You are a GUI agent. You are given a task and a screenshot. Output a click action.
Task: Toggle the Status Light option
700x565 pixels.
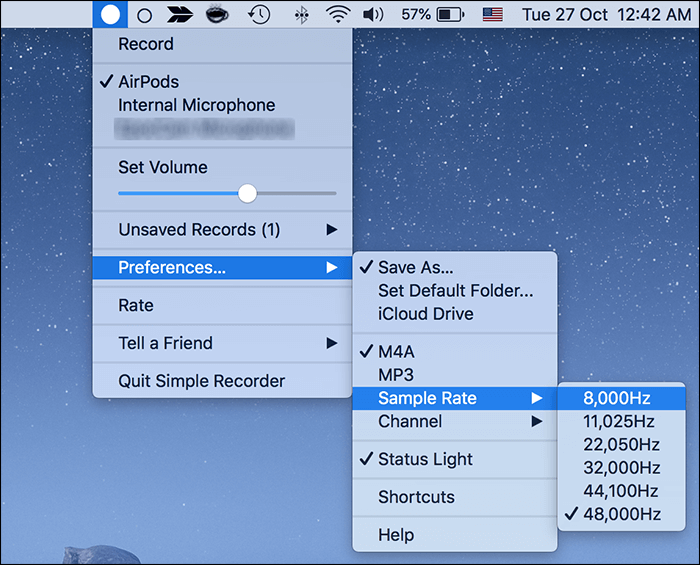tap(425, 459)
